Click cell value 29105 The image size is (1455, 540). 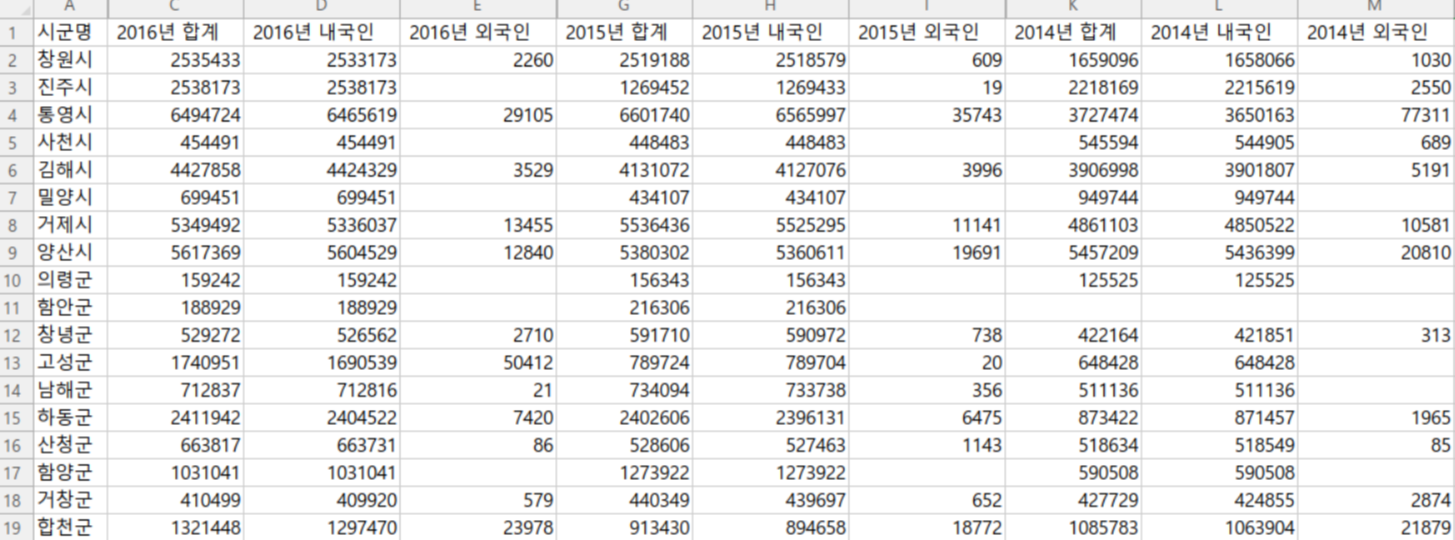tap(478, 114)
